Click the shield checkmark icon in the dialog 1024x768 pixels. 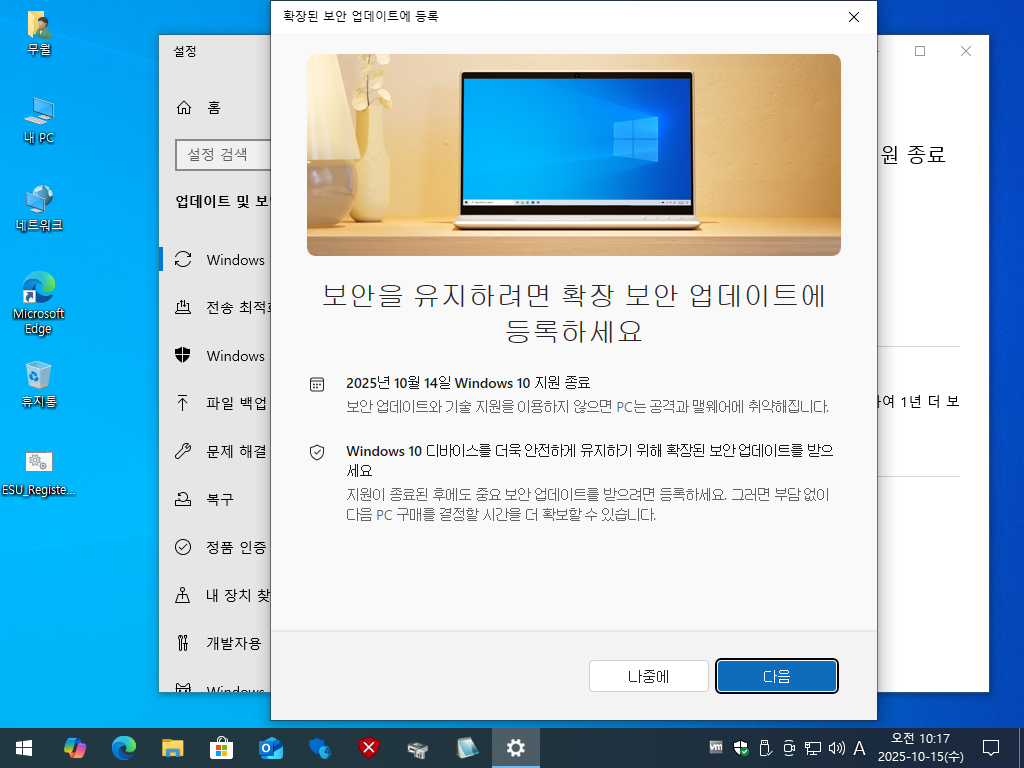click(x=317, y=452)
